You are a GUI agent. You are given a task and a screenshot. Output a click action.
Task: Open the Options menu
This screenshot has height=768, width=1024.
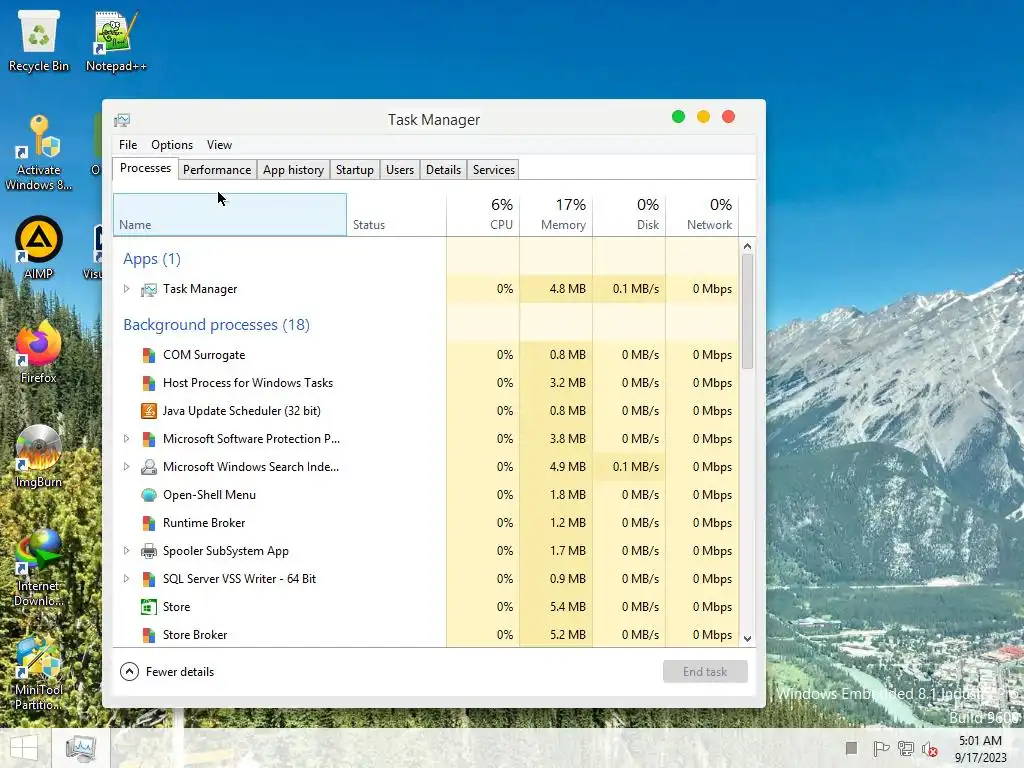[x=172, y=145]
